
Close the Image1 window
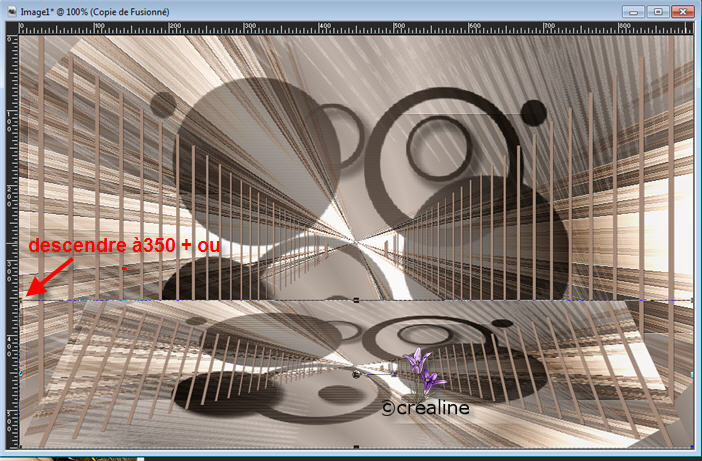[x=682, y=12]
